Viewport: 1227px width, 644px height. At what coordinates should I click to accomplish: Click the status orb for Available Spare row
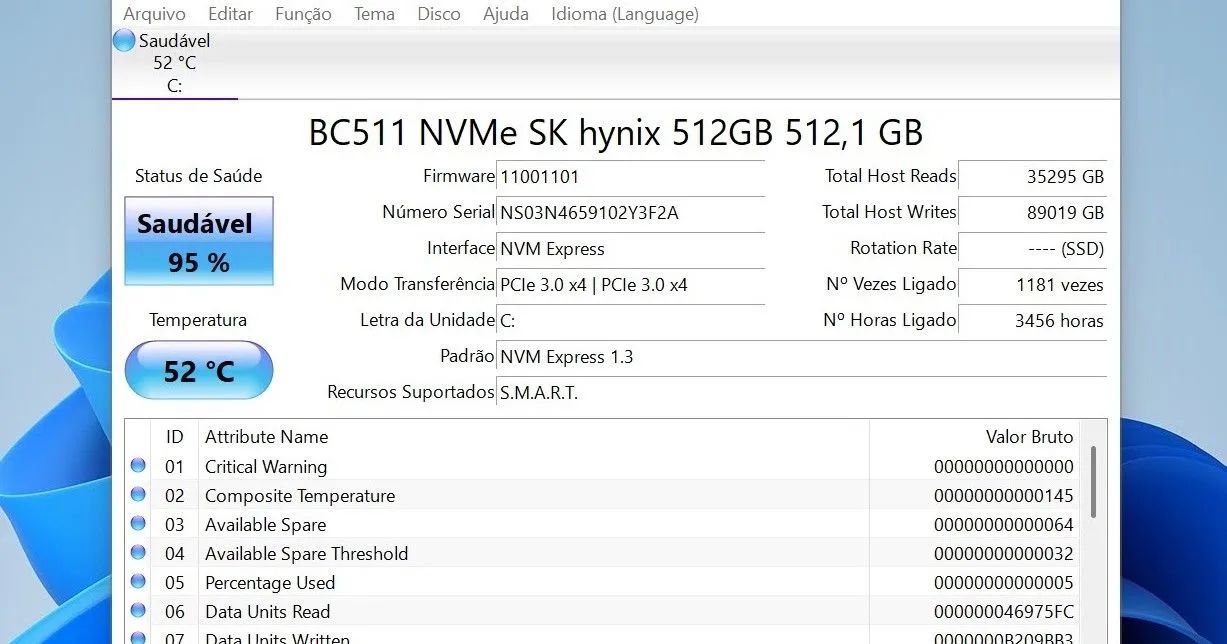pos(138,524)
